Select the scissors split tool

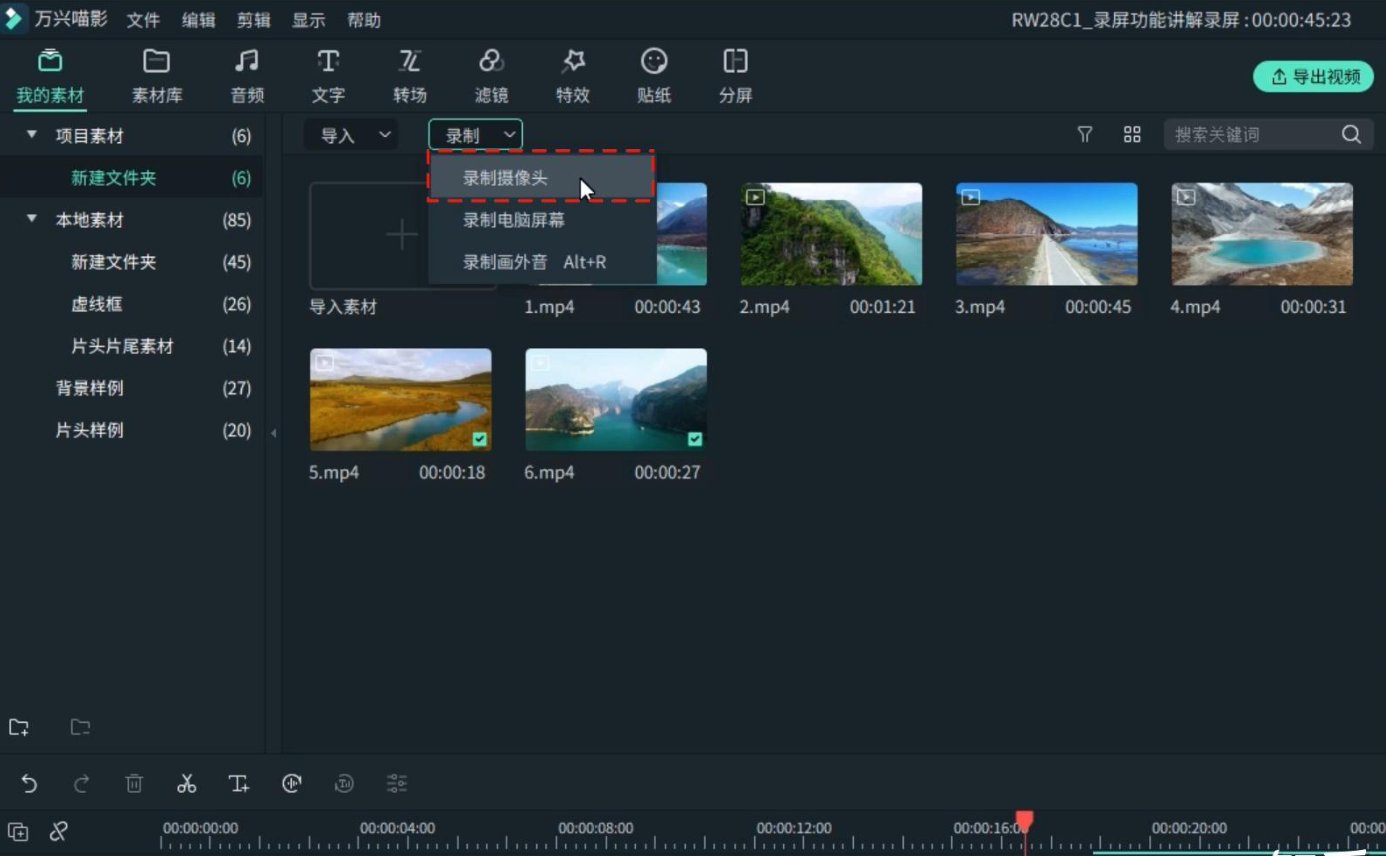pyautogui.click(x=186, y=783)
